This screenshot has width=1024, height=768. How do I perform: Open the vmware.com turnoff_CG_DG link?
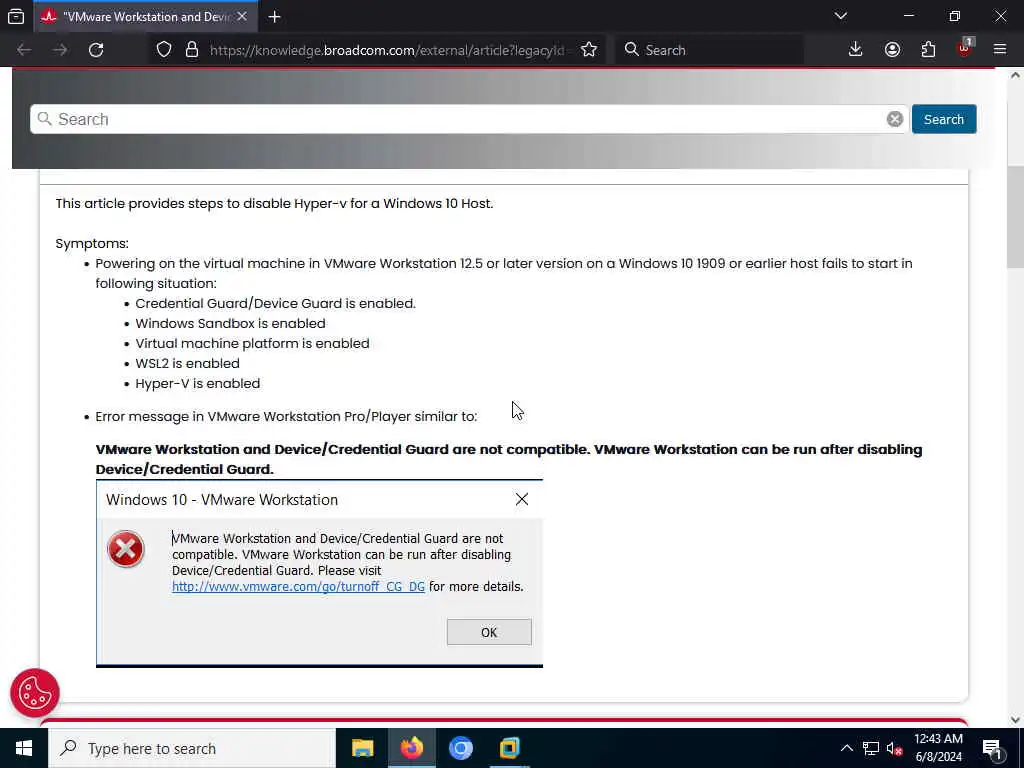point(298,586)
